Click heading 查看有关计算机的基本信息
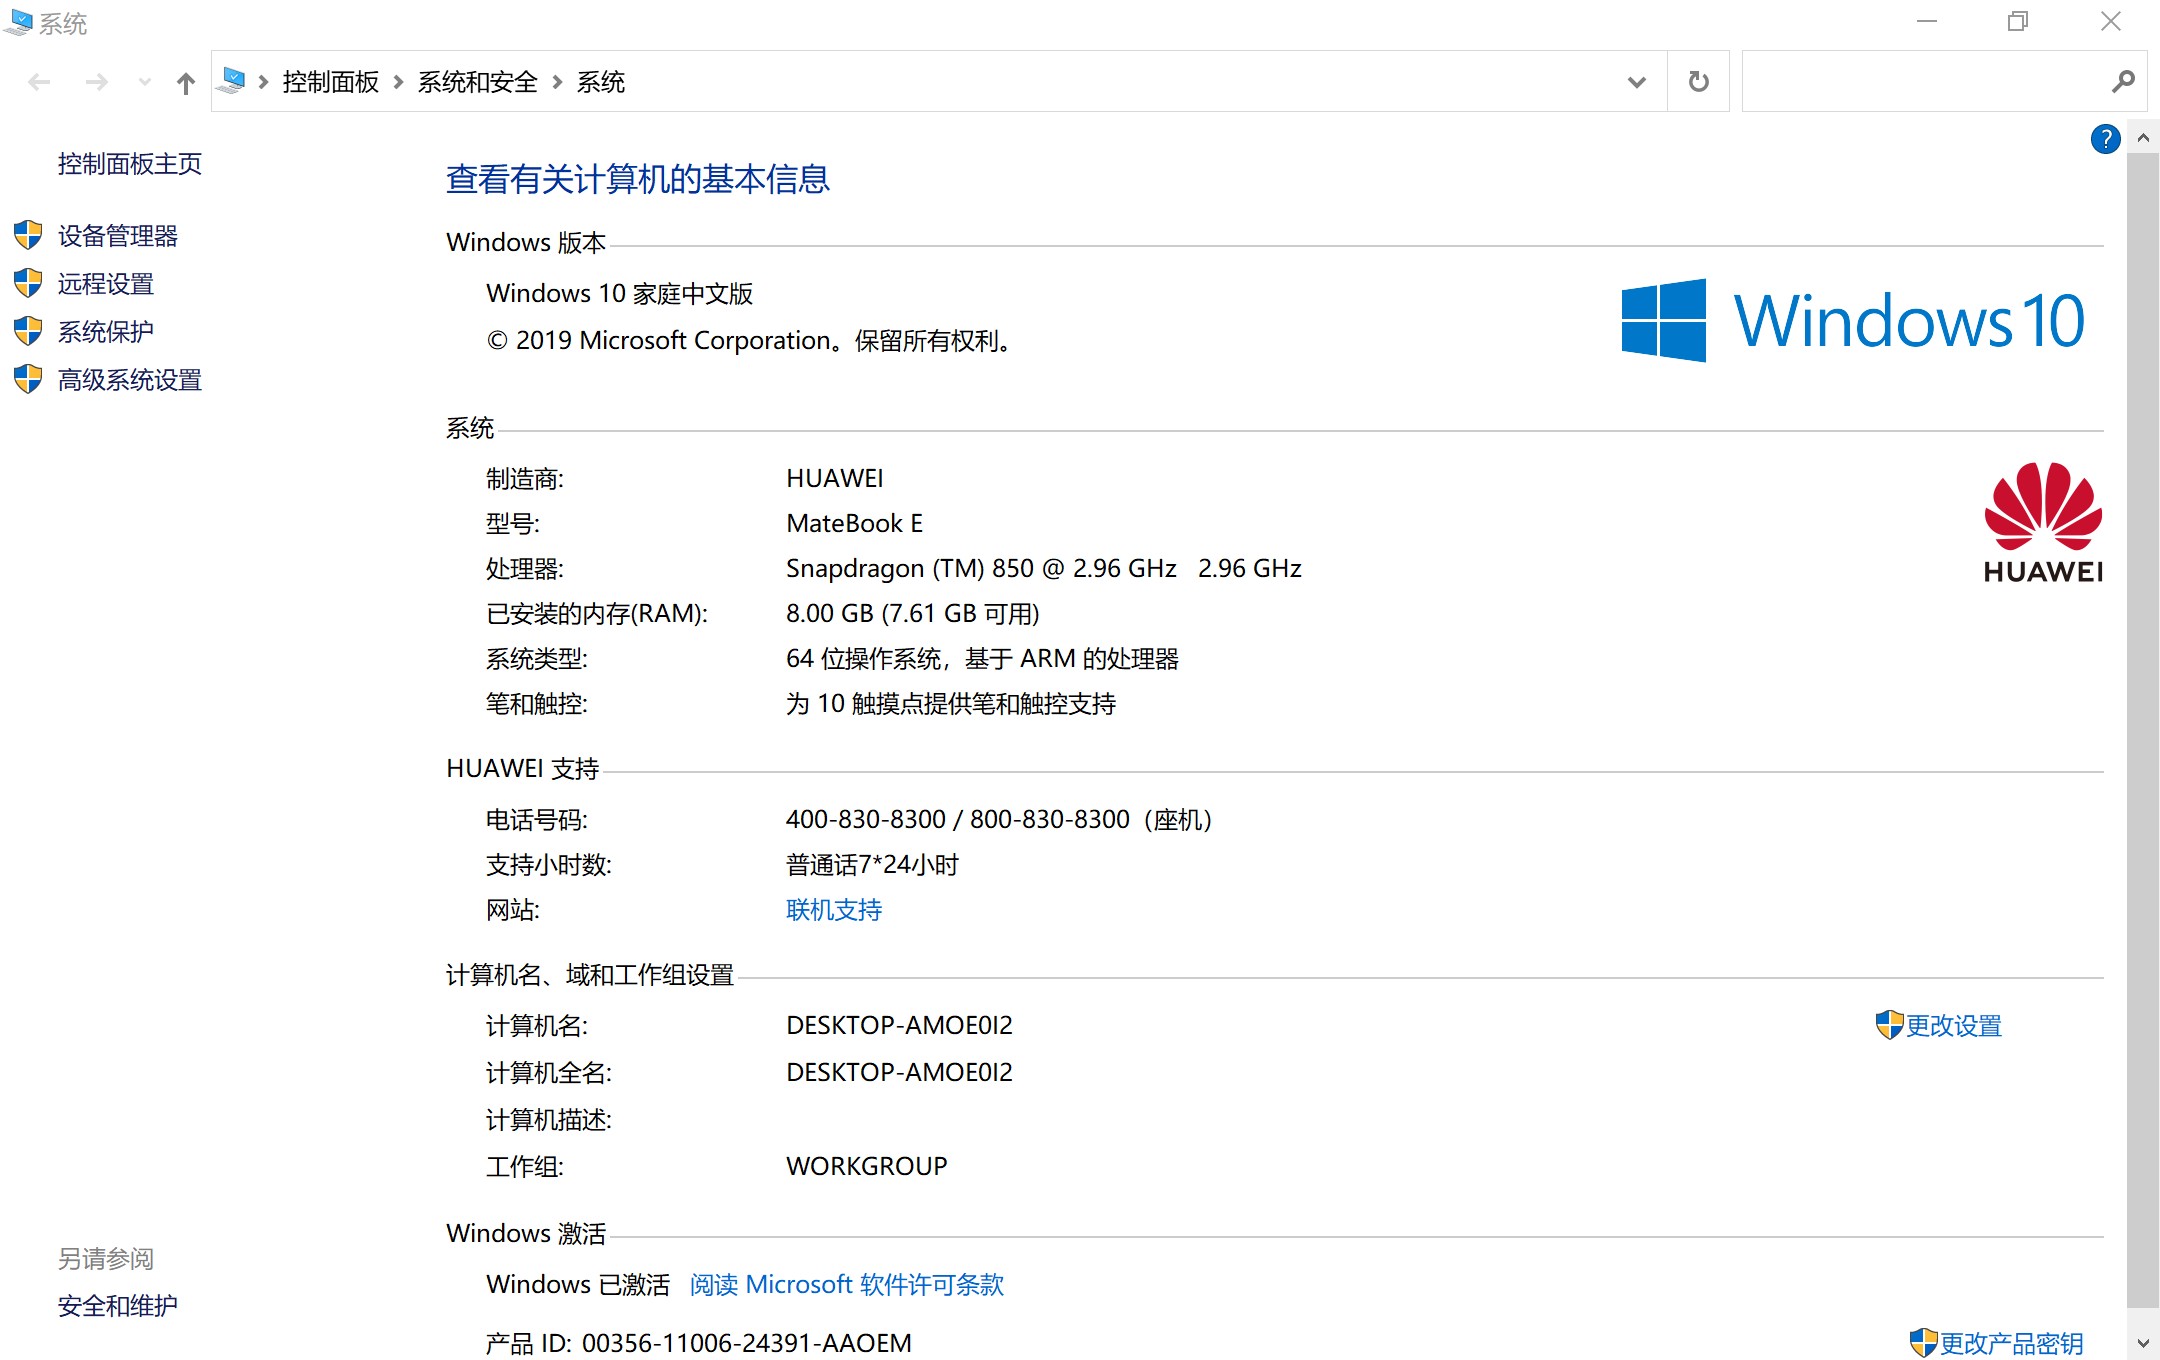The image size is (2160, 1360). (x=638, y=179)
